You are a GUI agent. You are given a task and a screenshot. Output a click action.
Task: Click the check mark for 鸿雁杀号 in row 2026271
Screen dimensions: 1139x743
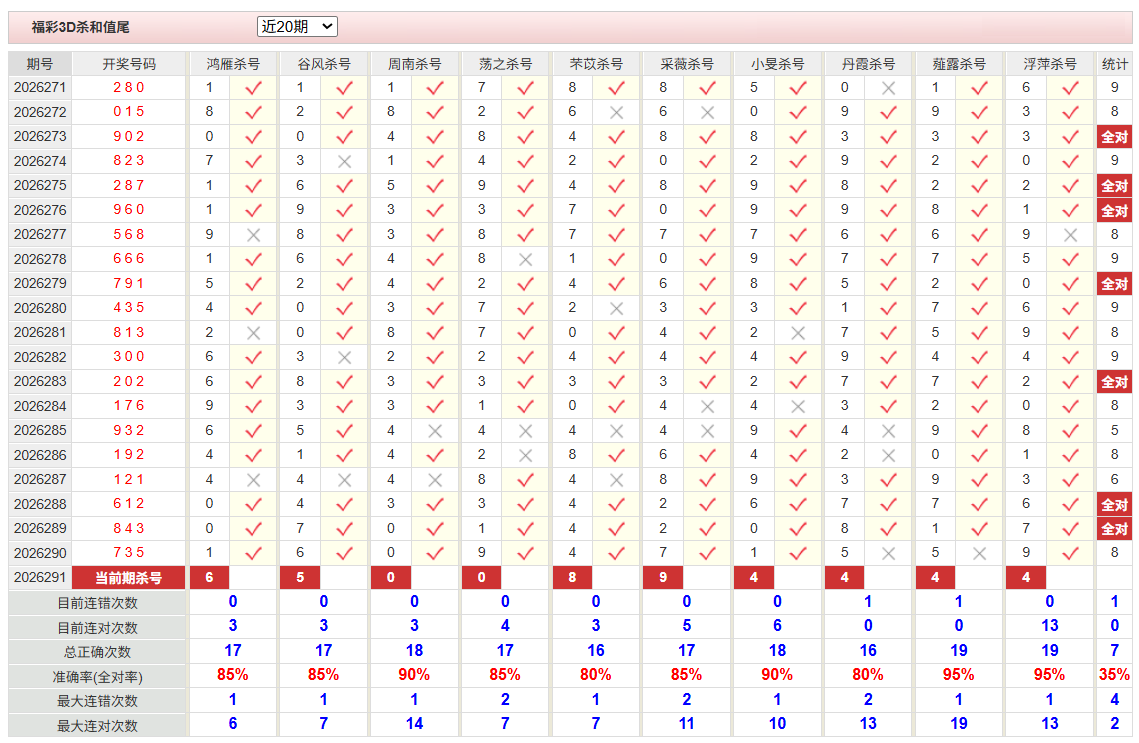coord(253,88)
